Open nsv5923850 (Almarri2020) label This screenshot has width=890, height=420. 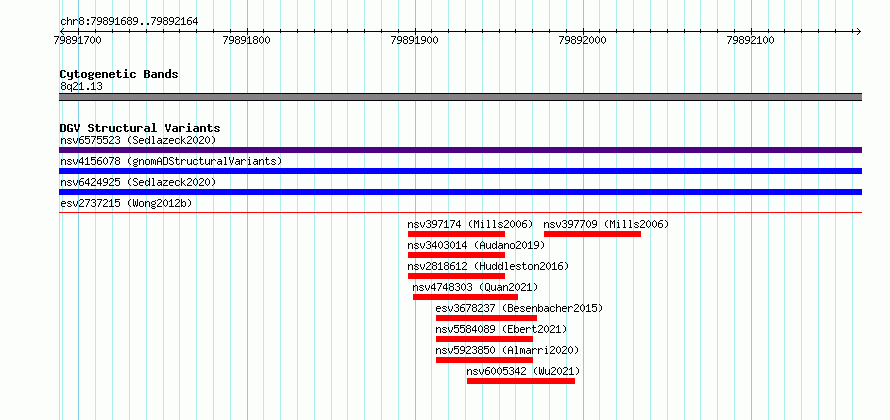507,350
